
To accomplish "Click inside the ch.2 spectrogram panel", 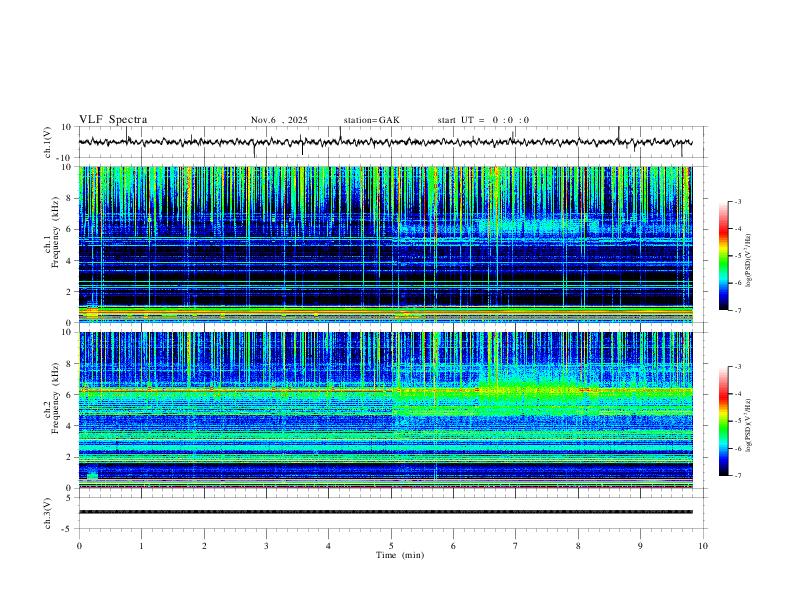I will coord(385,410).
